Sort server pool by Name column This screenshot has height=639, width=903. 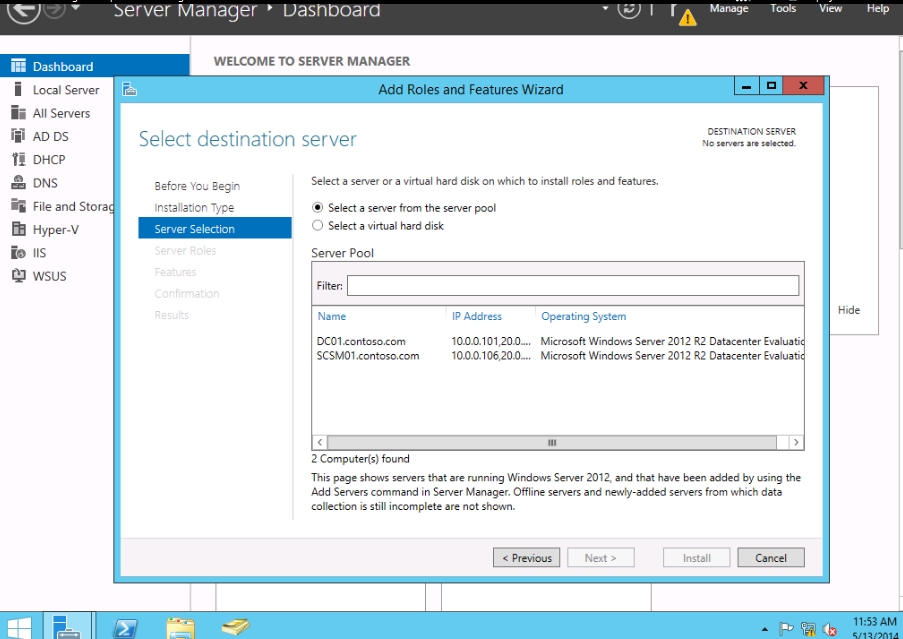[332, 316]
